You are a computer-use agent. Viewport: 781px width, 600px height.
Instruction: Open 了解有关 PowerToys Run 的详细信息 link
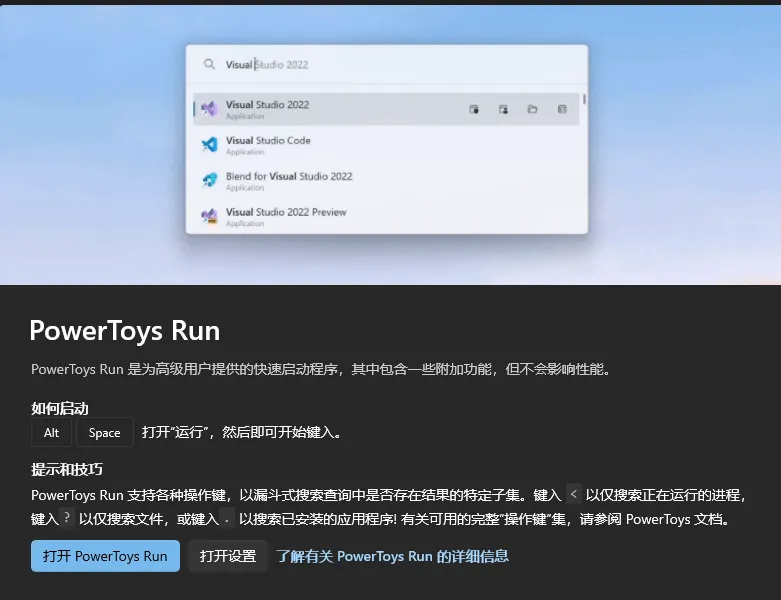coord(392,556)
